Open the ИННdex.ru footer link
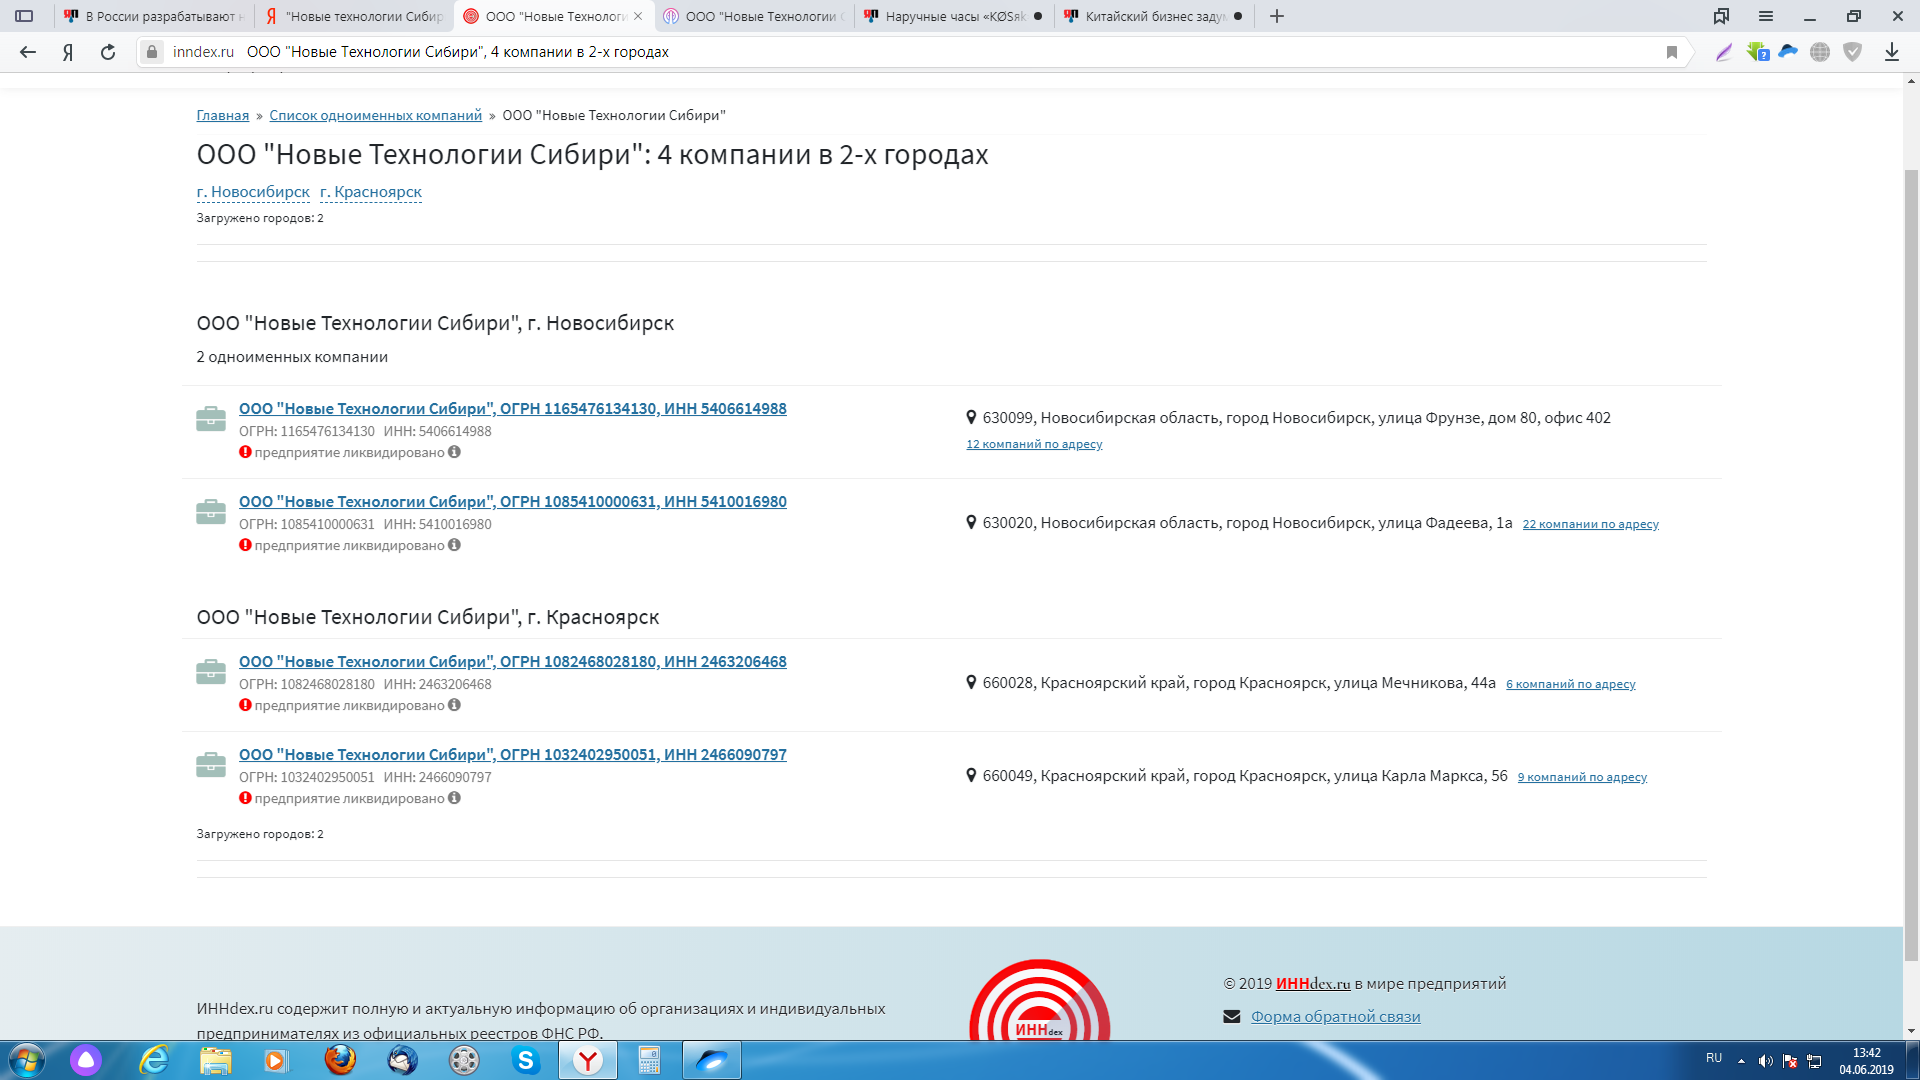 [1313, 983]
